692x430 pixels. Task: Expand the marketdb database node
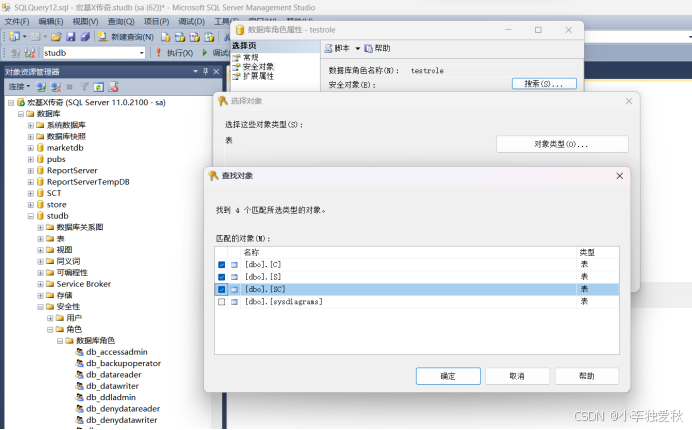(x=30, y=148)
